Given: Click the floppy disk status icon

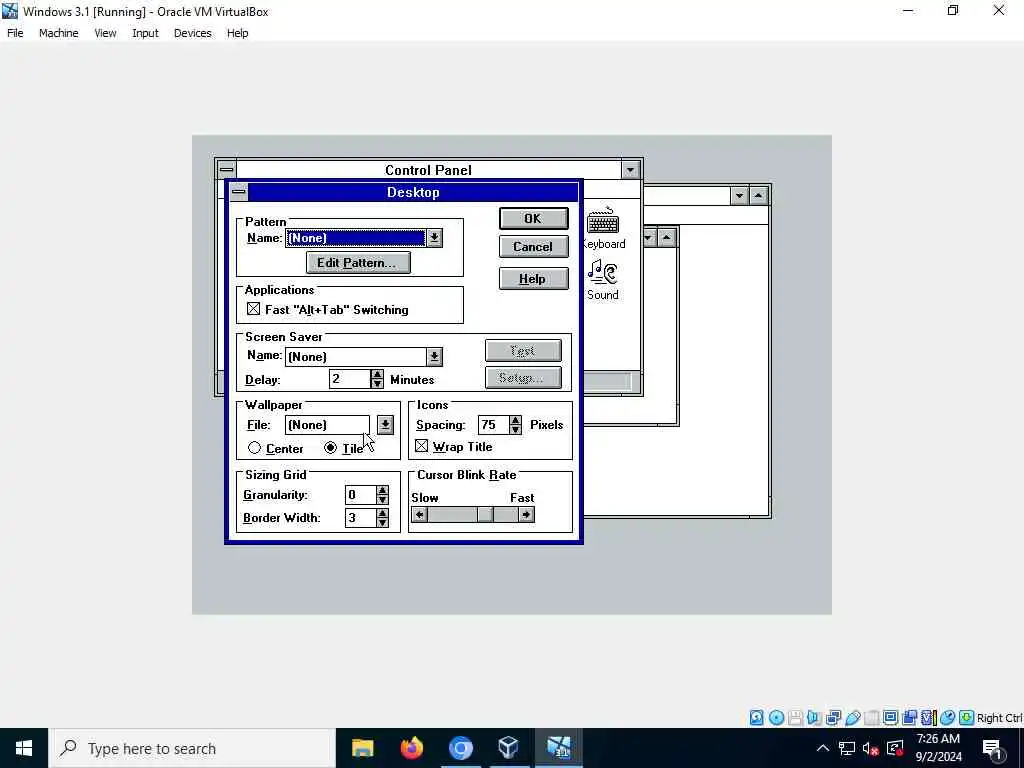Looking at the screenshot, I should (x=795, y=718).
